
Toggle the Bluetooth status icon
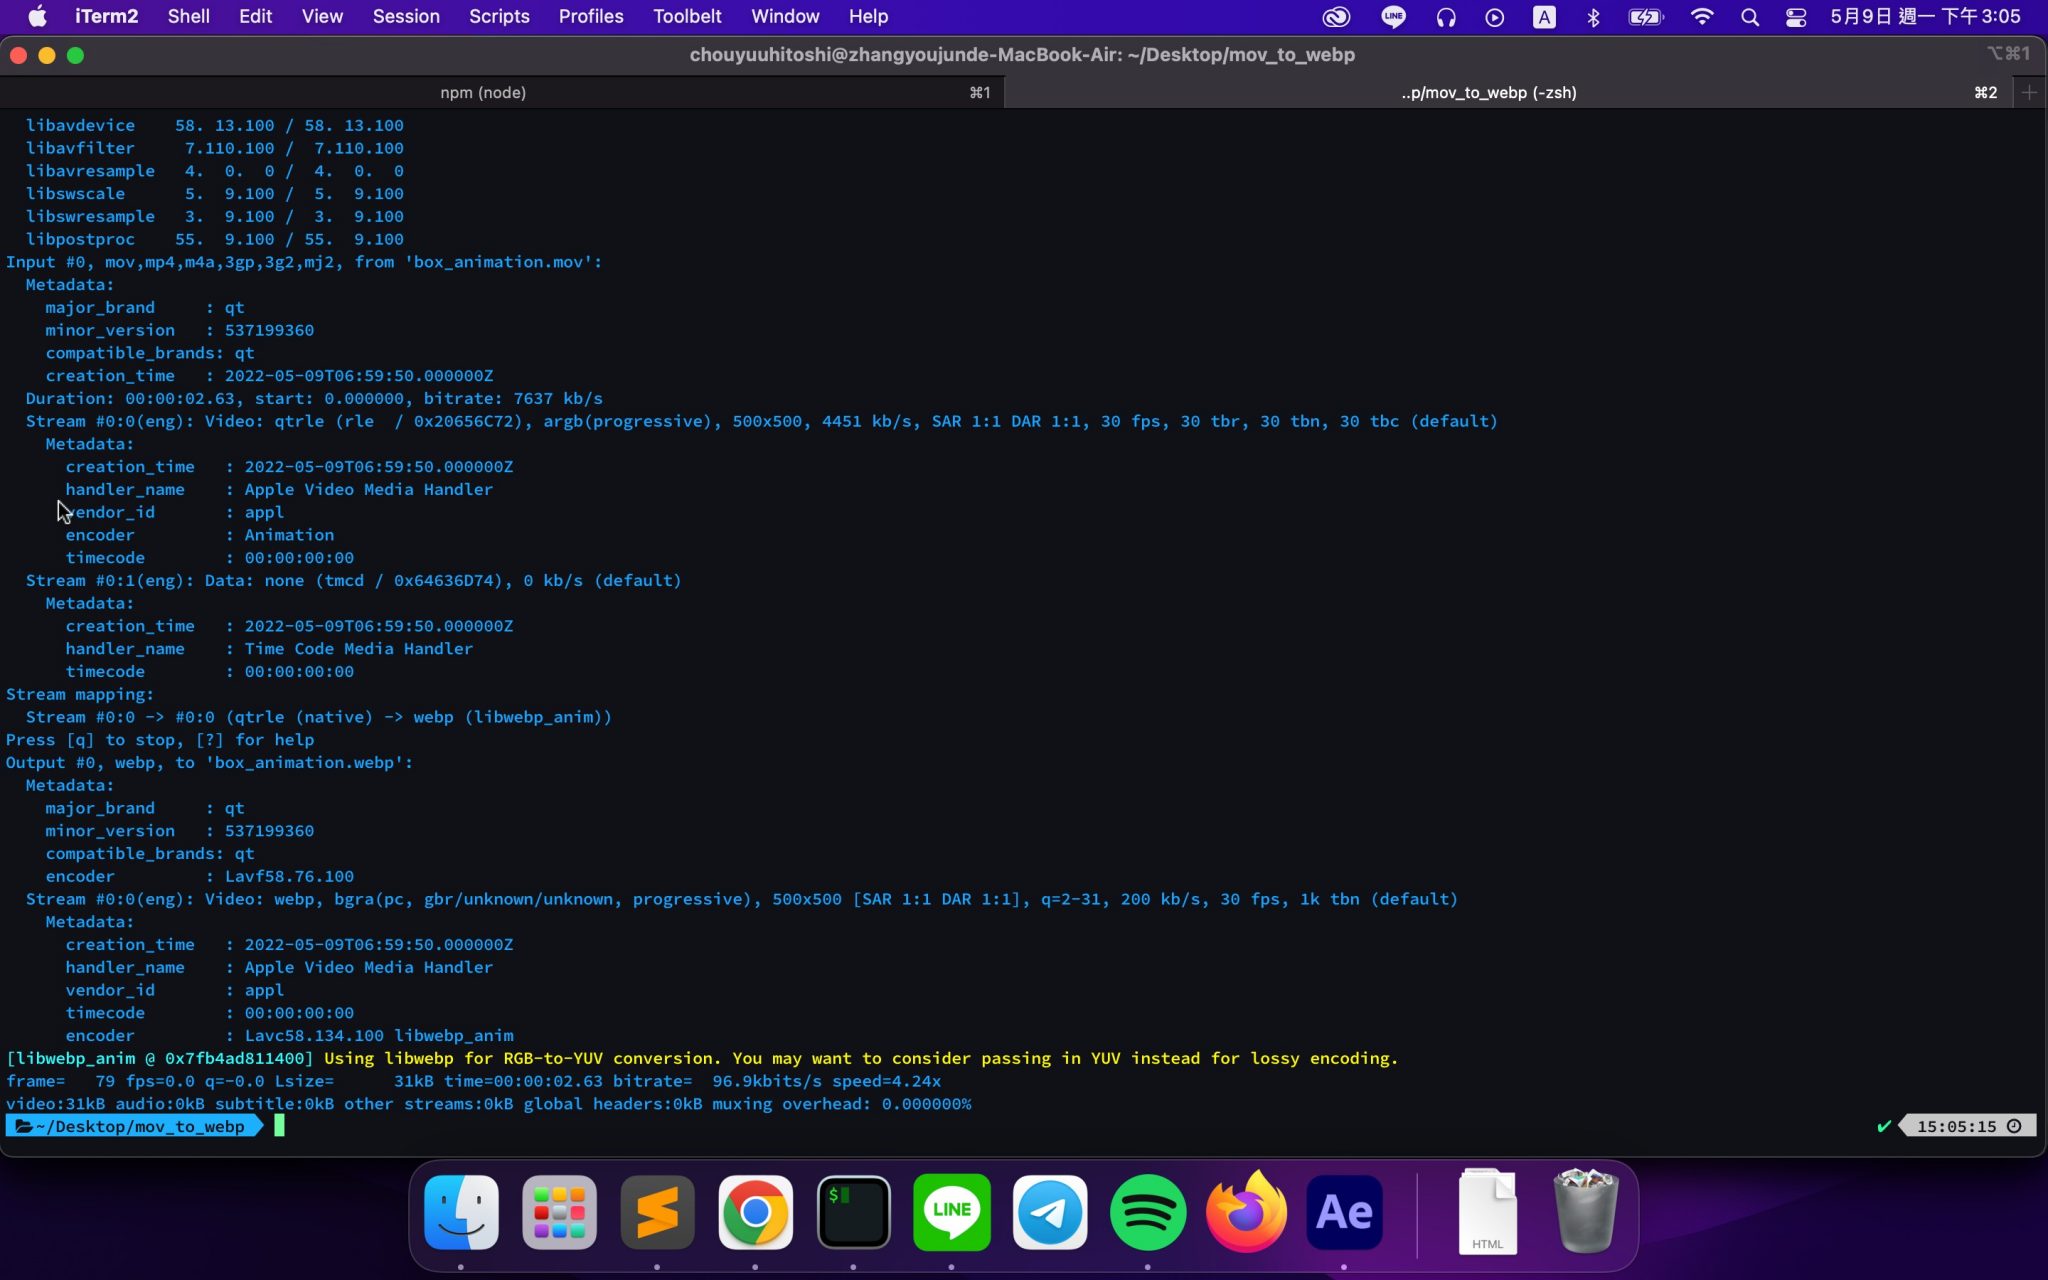1594,17
